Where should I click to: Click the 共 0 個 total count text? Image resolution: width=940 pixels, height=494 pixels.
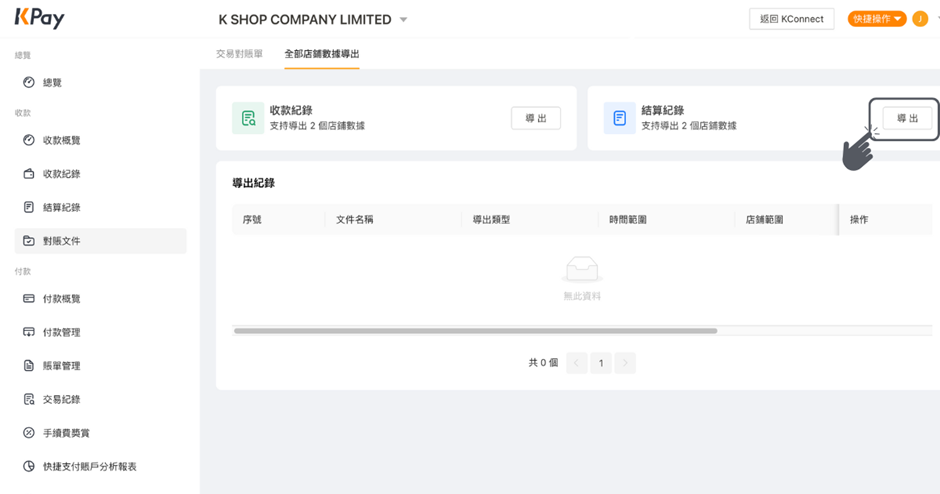543,363
